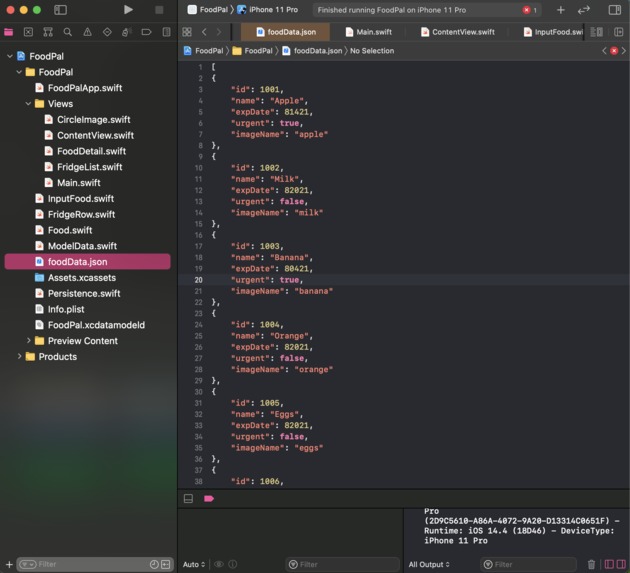Stop the running scheme
Viewport: 630px width, 573px height.
tap(159, 10)
